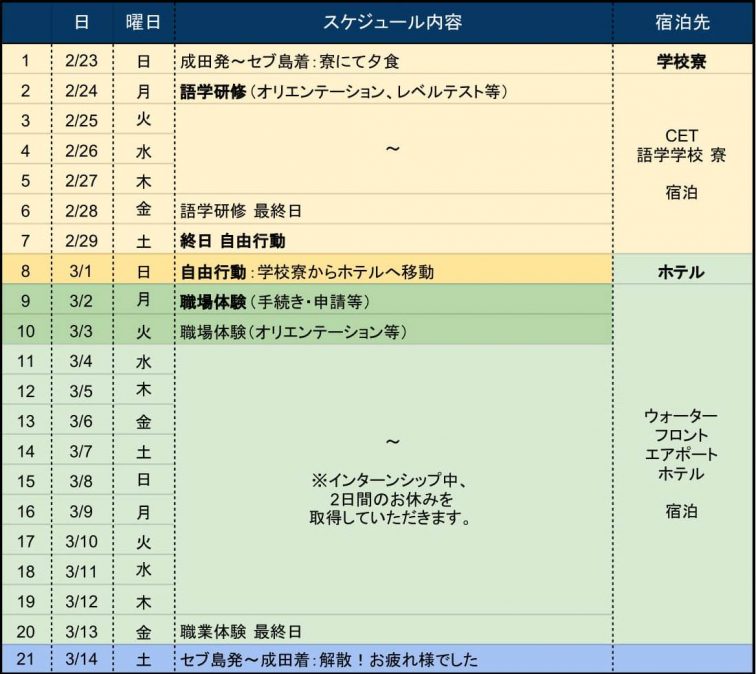This screenshot has height=674, width=756.
Task: Select the 3/14 date cell
Action: pyautogui.click(x=80, y=660)
